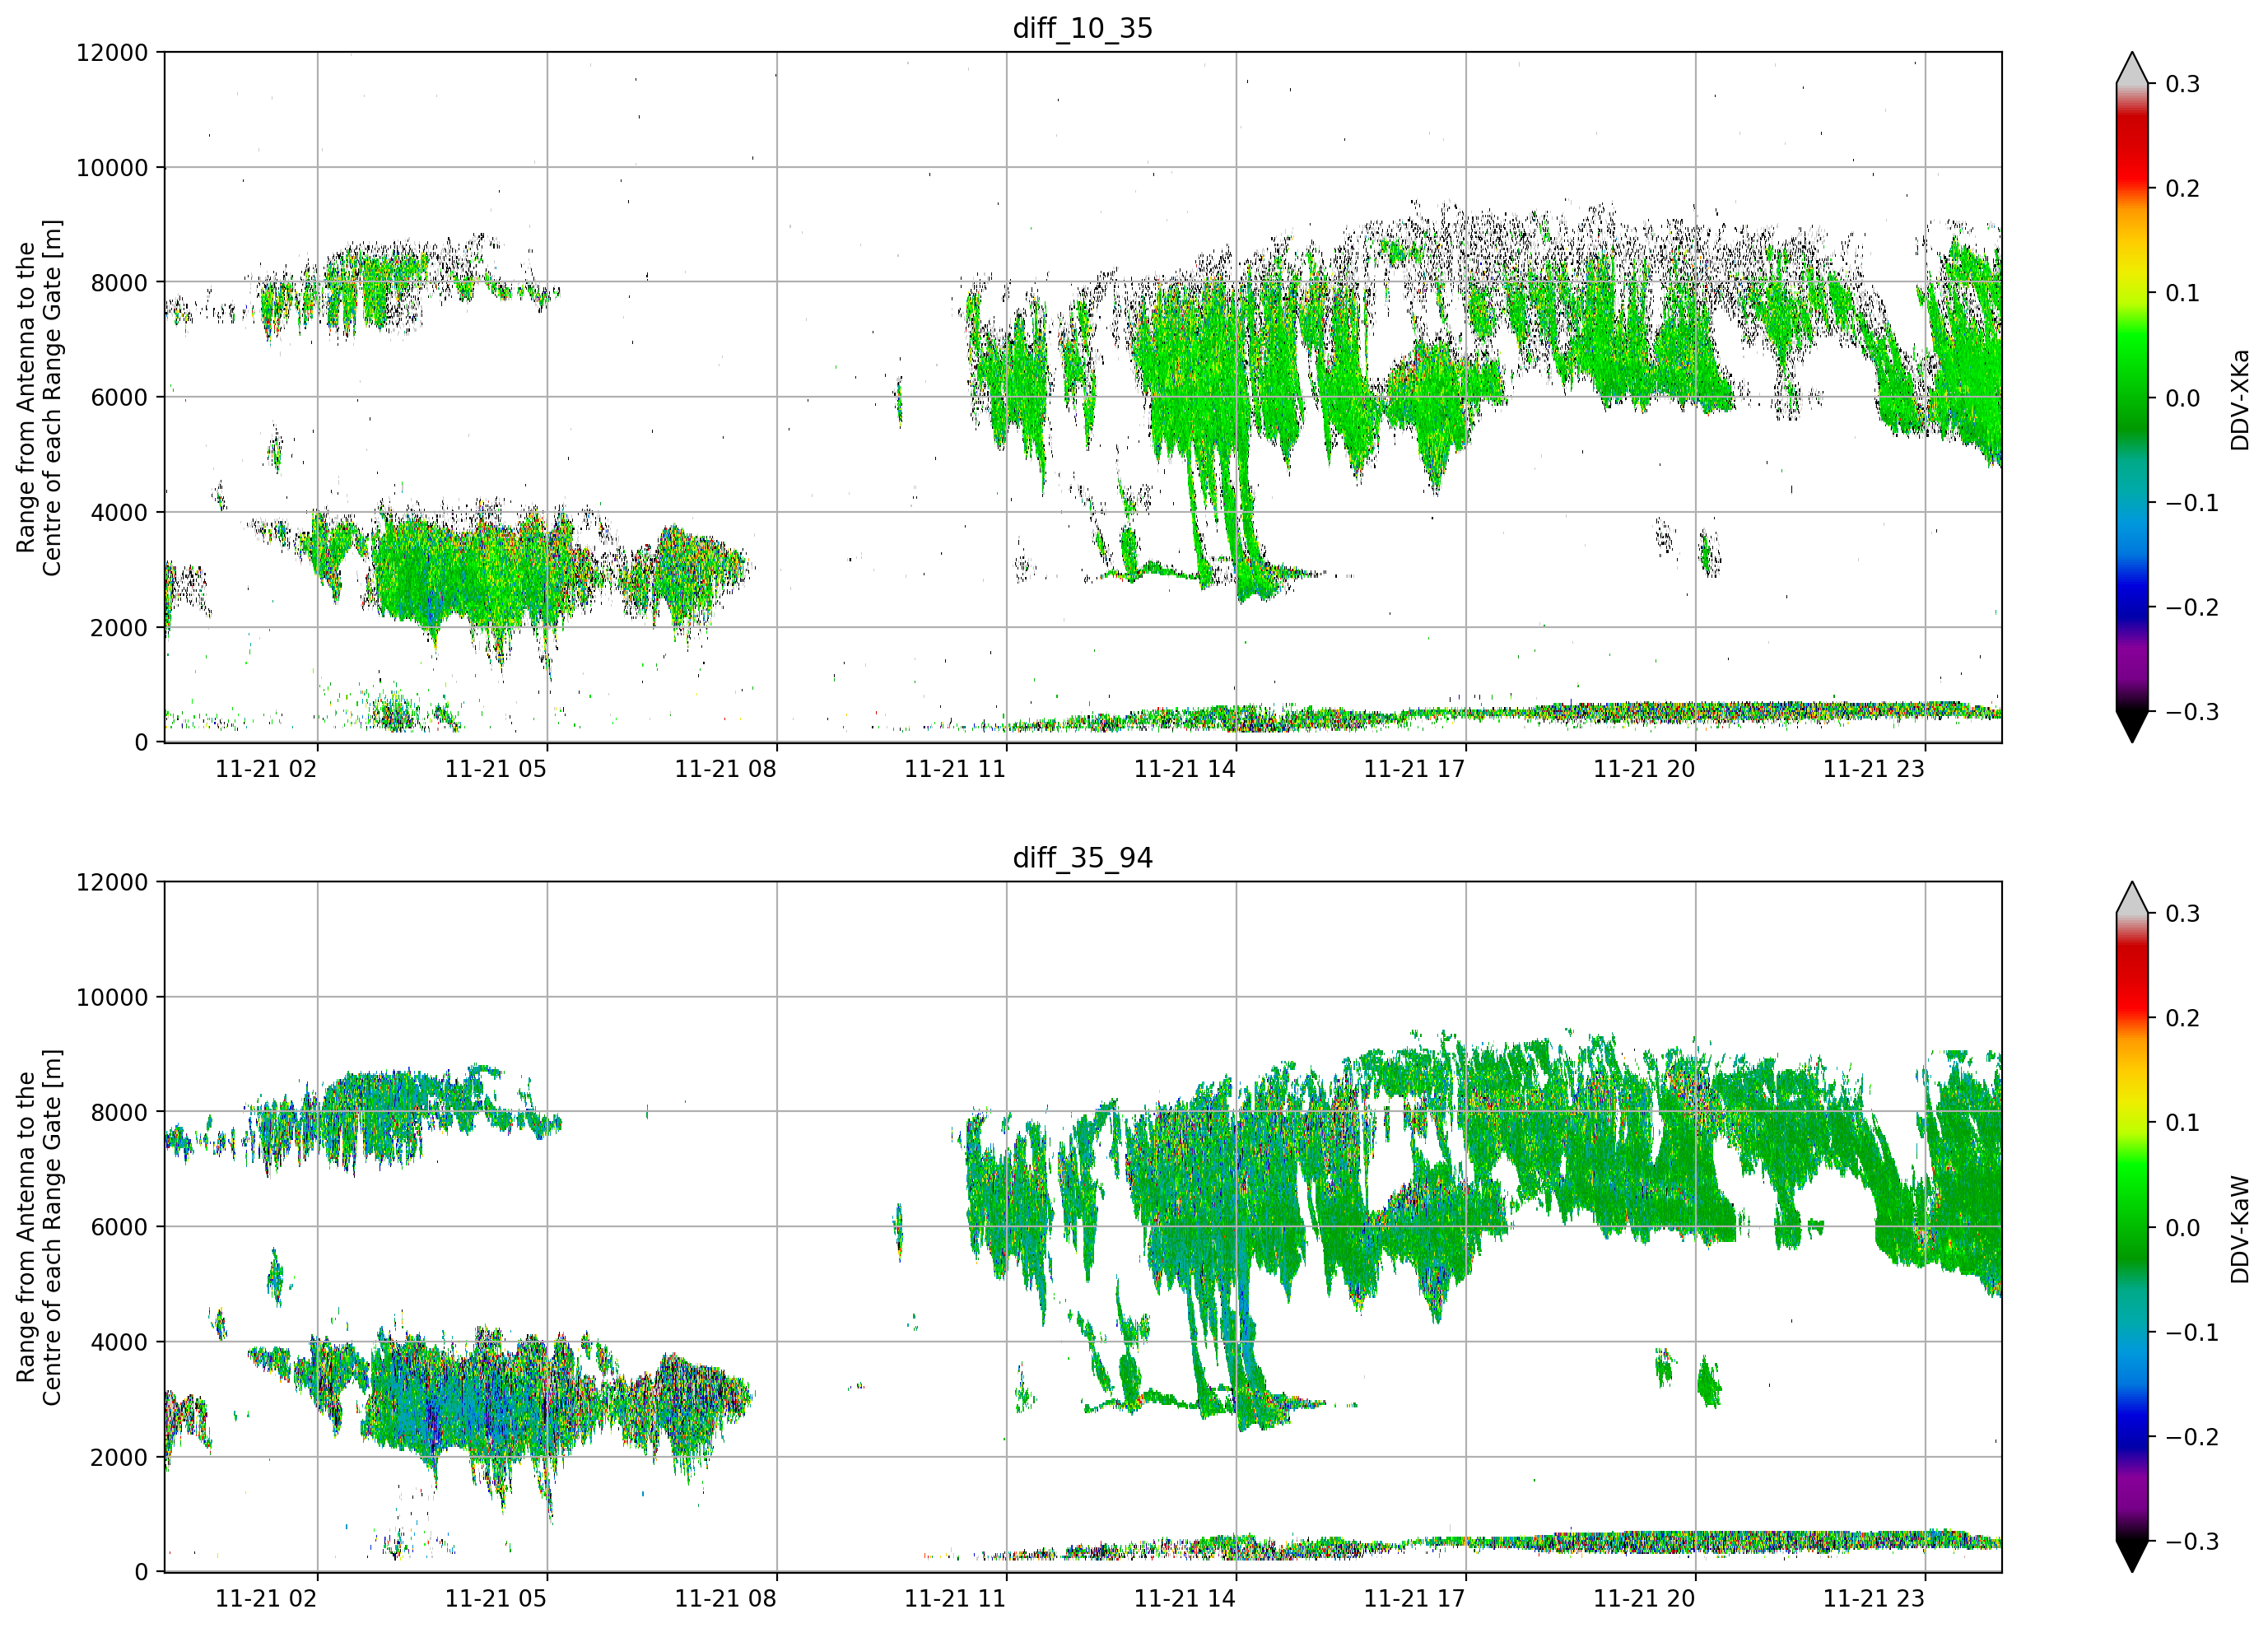Click the 0.3 tick label on the DDV-XKa colorbar
The width and height of the screenshot is (2268, 1628).
pos(2183,84)
